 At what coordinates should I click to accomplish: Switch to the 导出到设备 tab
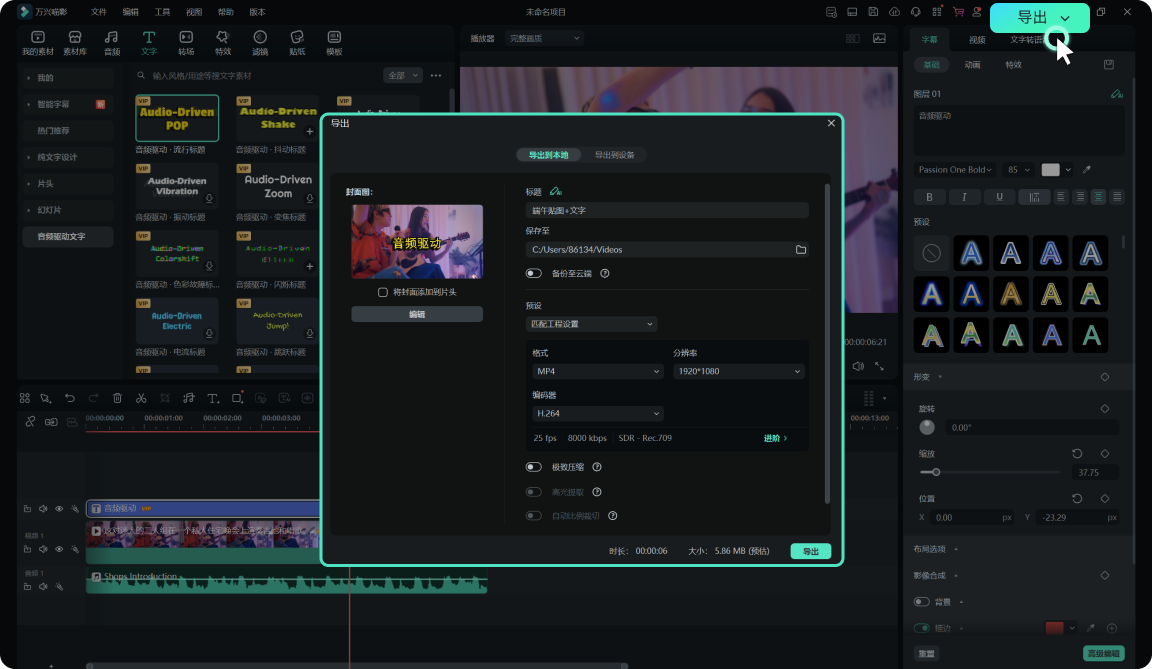(x=614, y=155)
